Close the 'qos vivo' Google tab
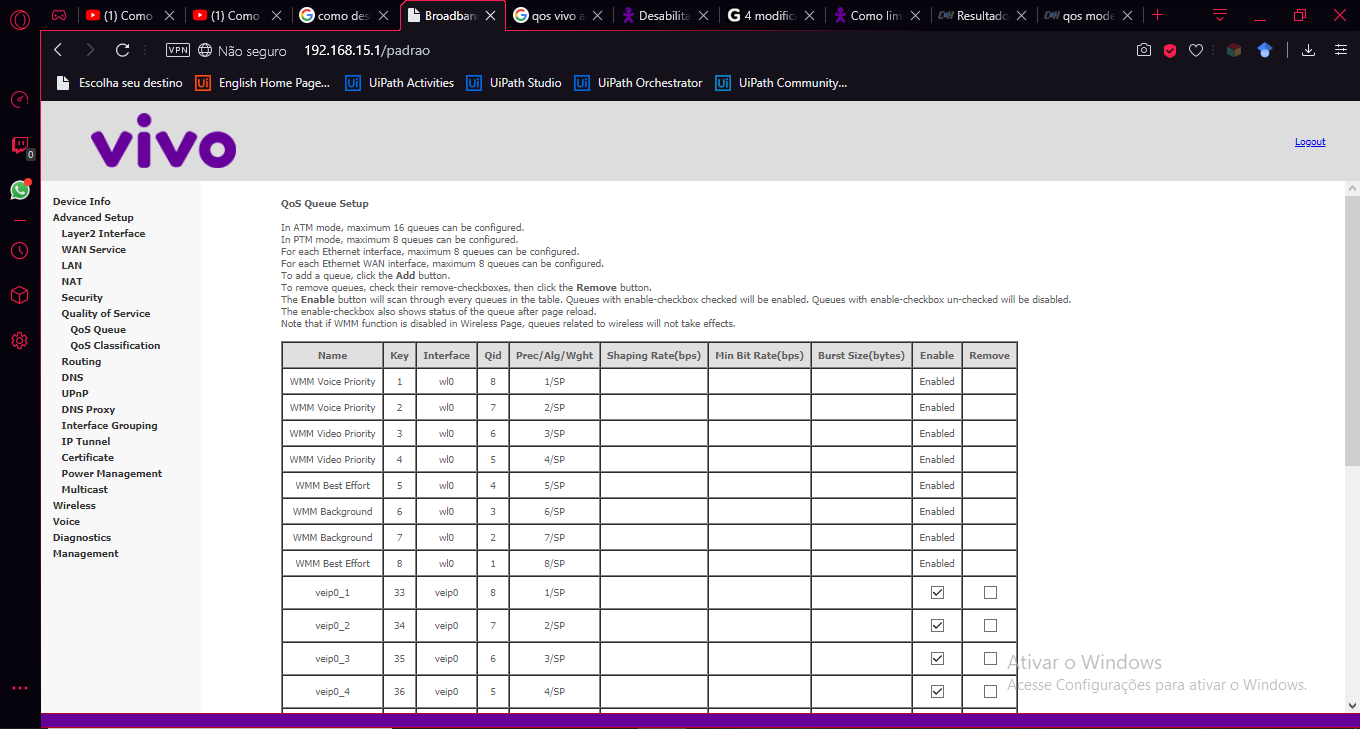This screenshot has height=729, width=1360. [596, 16]
